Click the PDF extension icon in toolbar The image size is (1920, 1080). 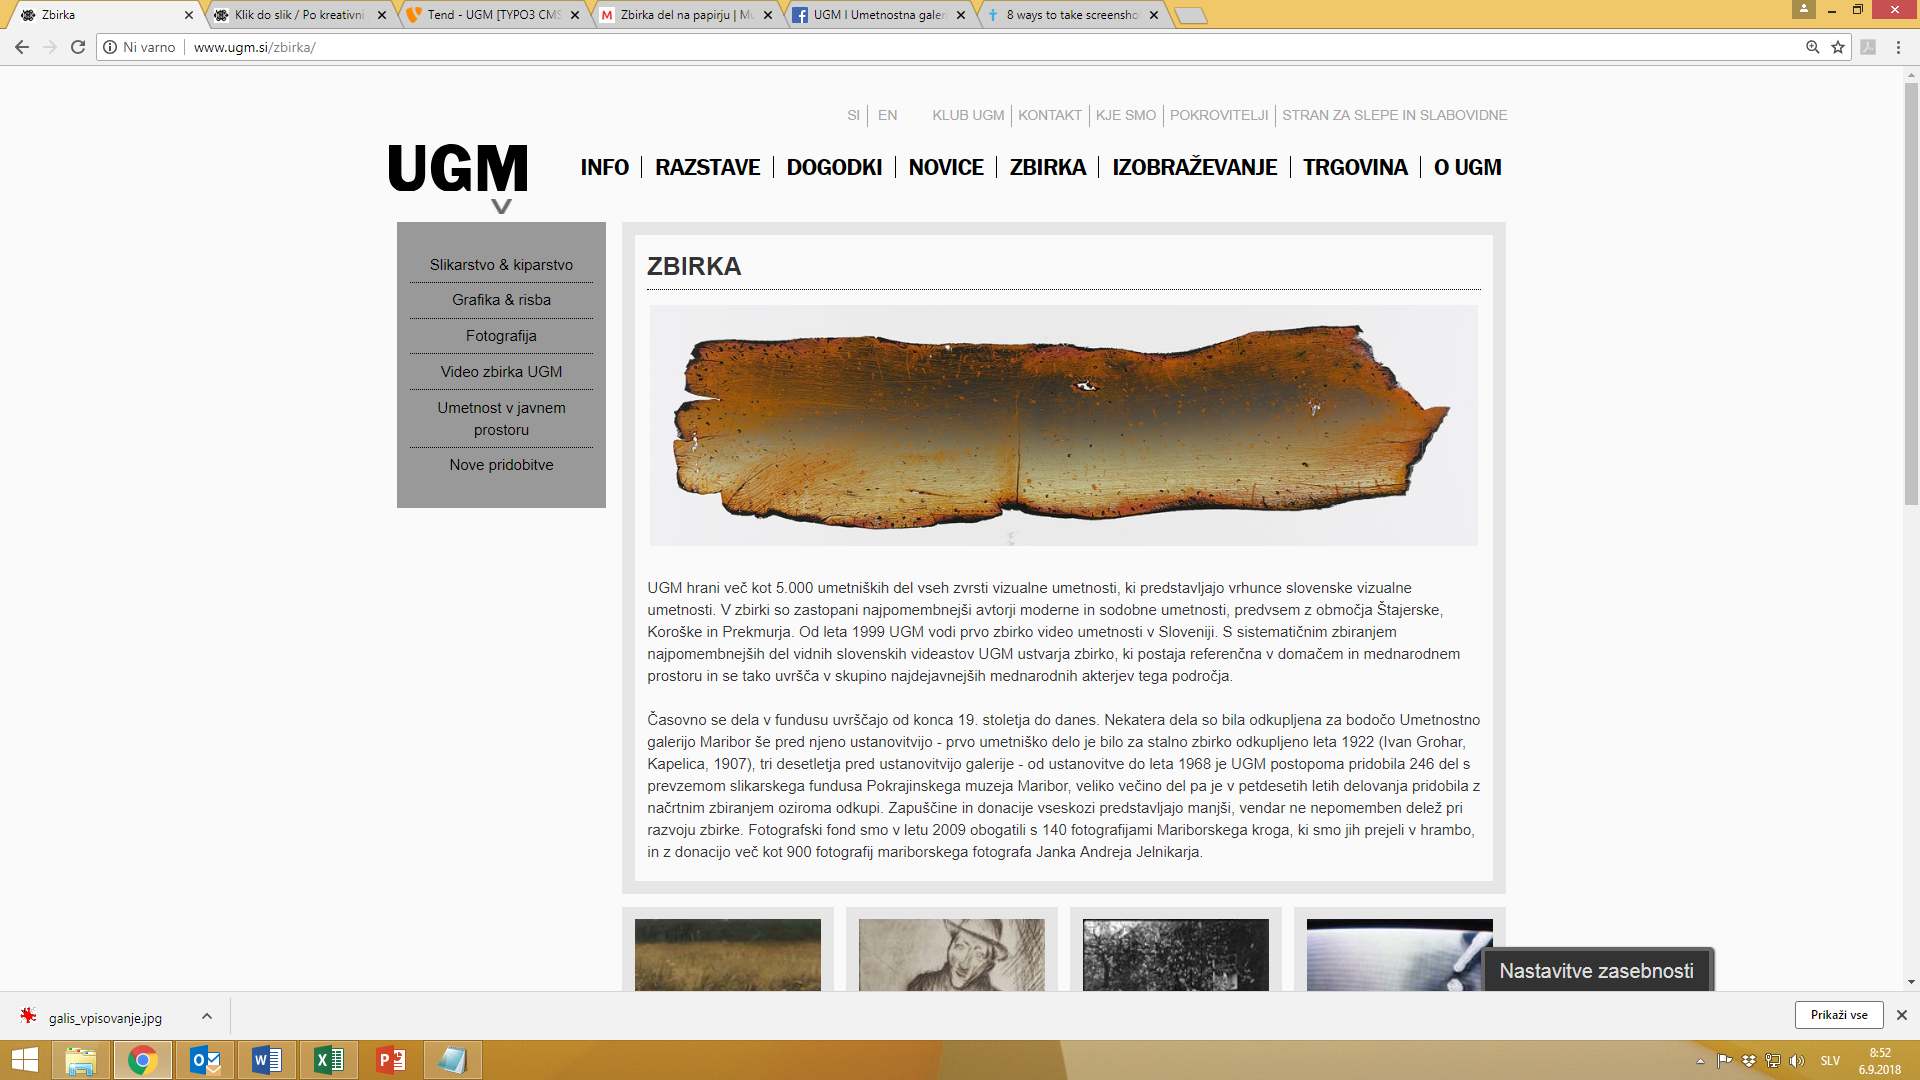[1868, 47]
